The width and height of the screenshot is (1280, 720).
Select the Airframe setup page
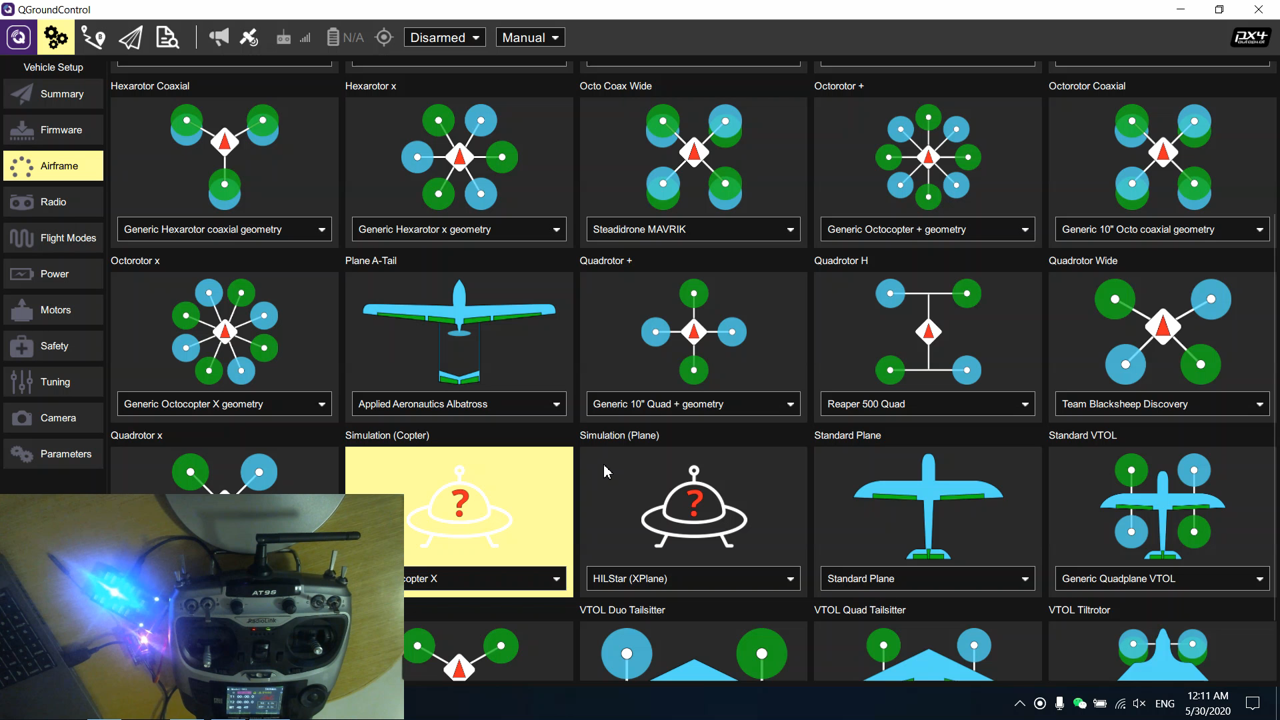[x=53, y=166]
